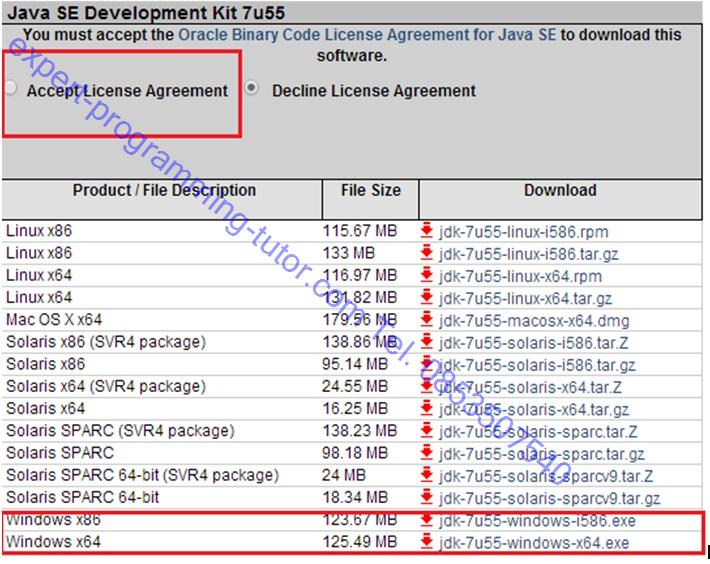
Task: Click the Mac OS X x64 description cell
Action: point(54,320)
